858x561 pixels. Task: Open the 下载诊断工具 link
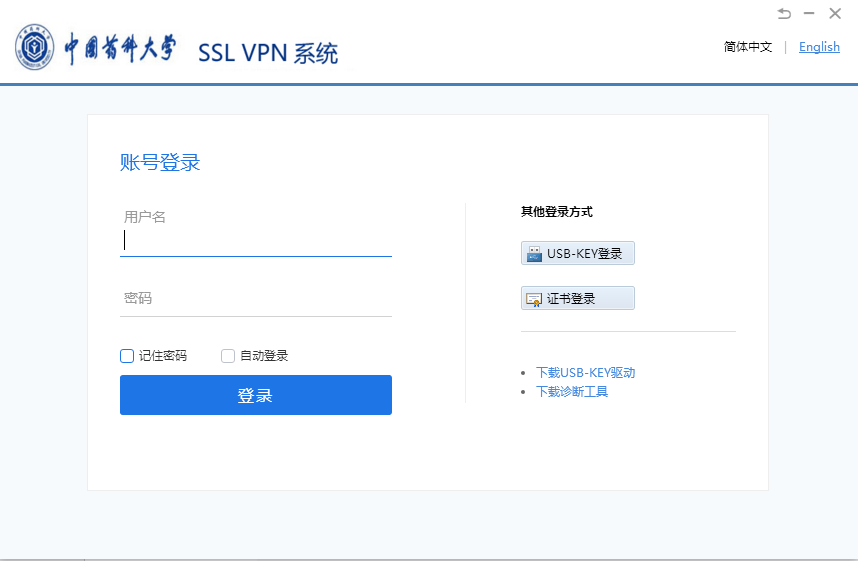572,391
